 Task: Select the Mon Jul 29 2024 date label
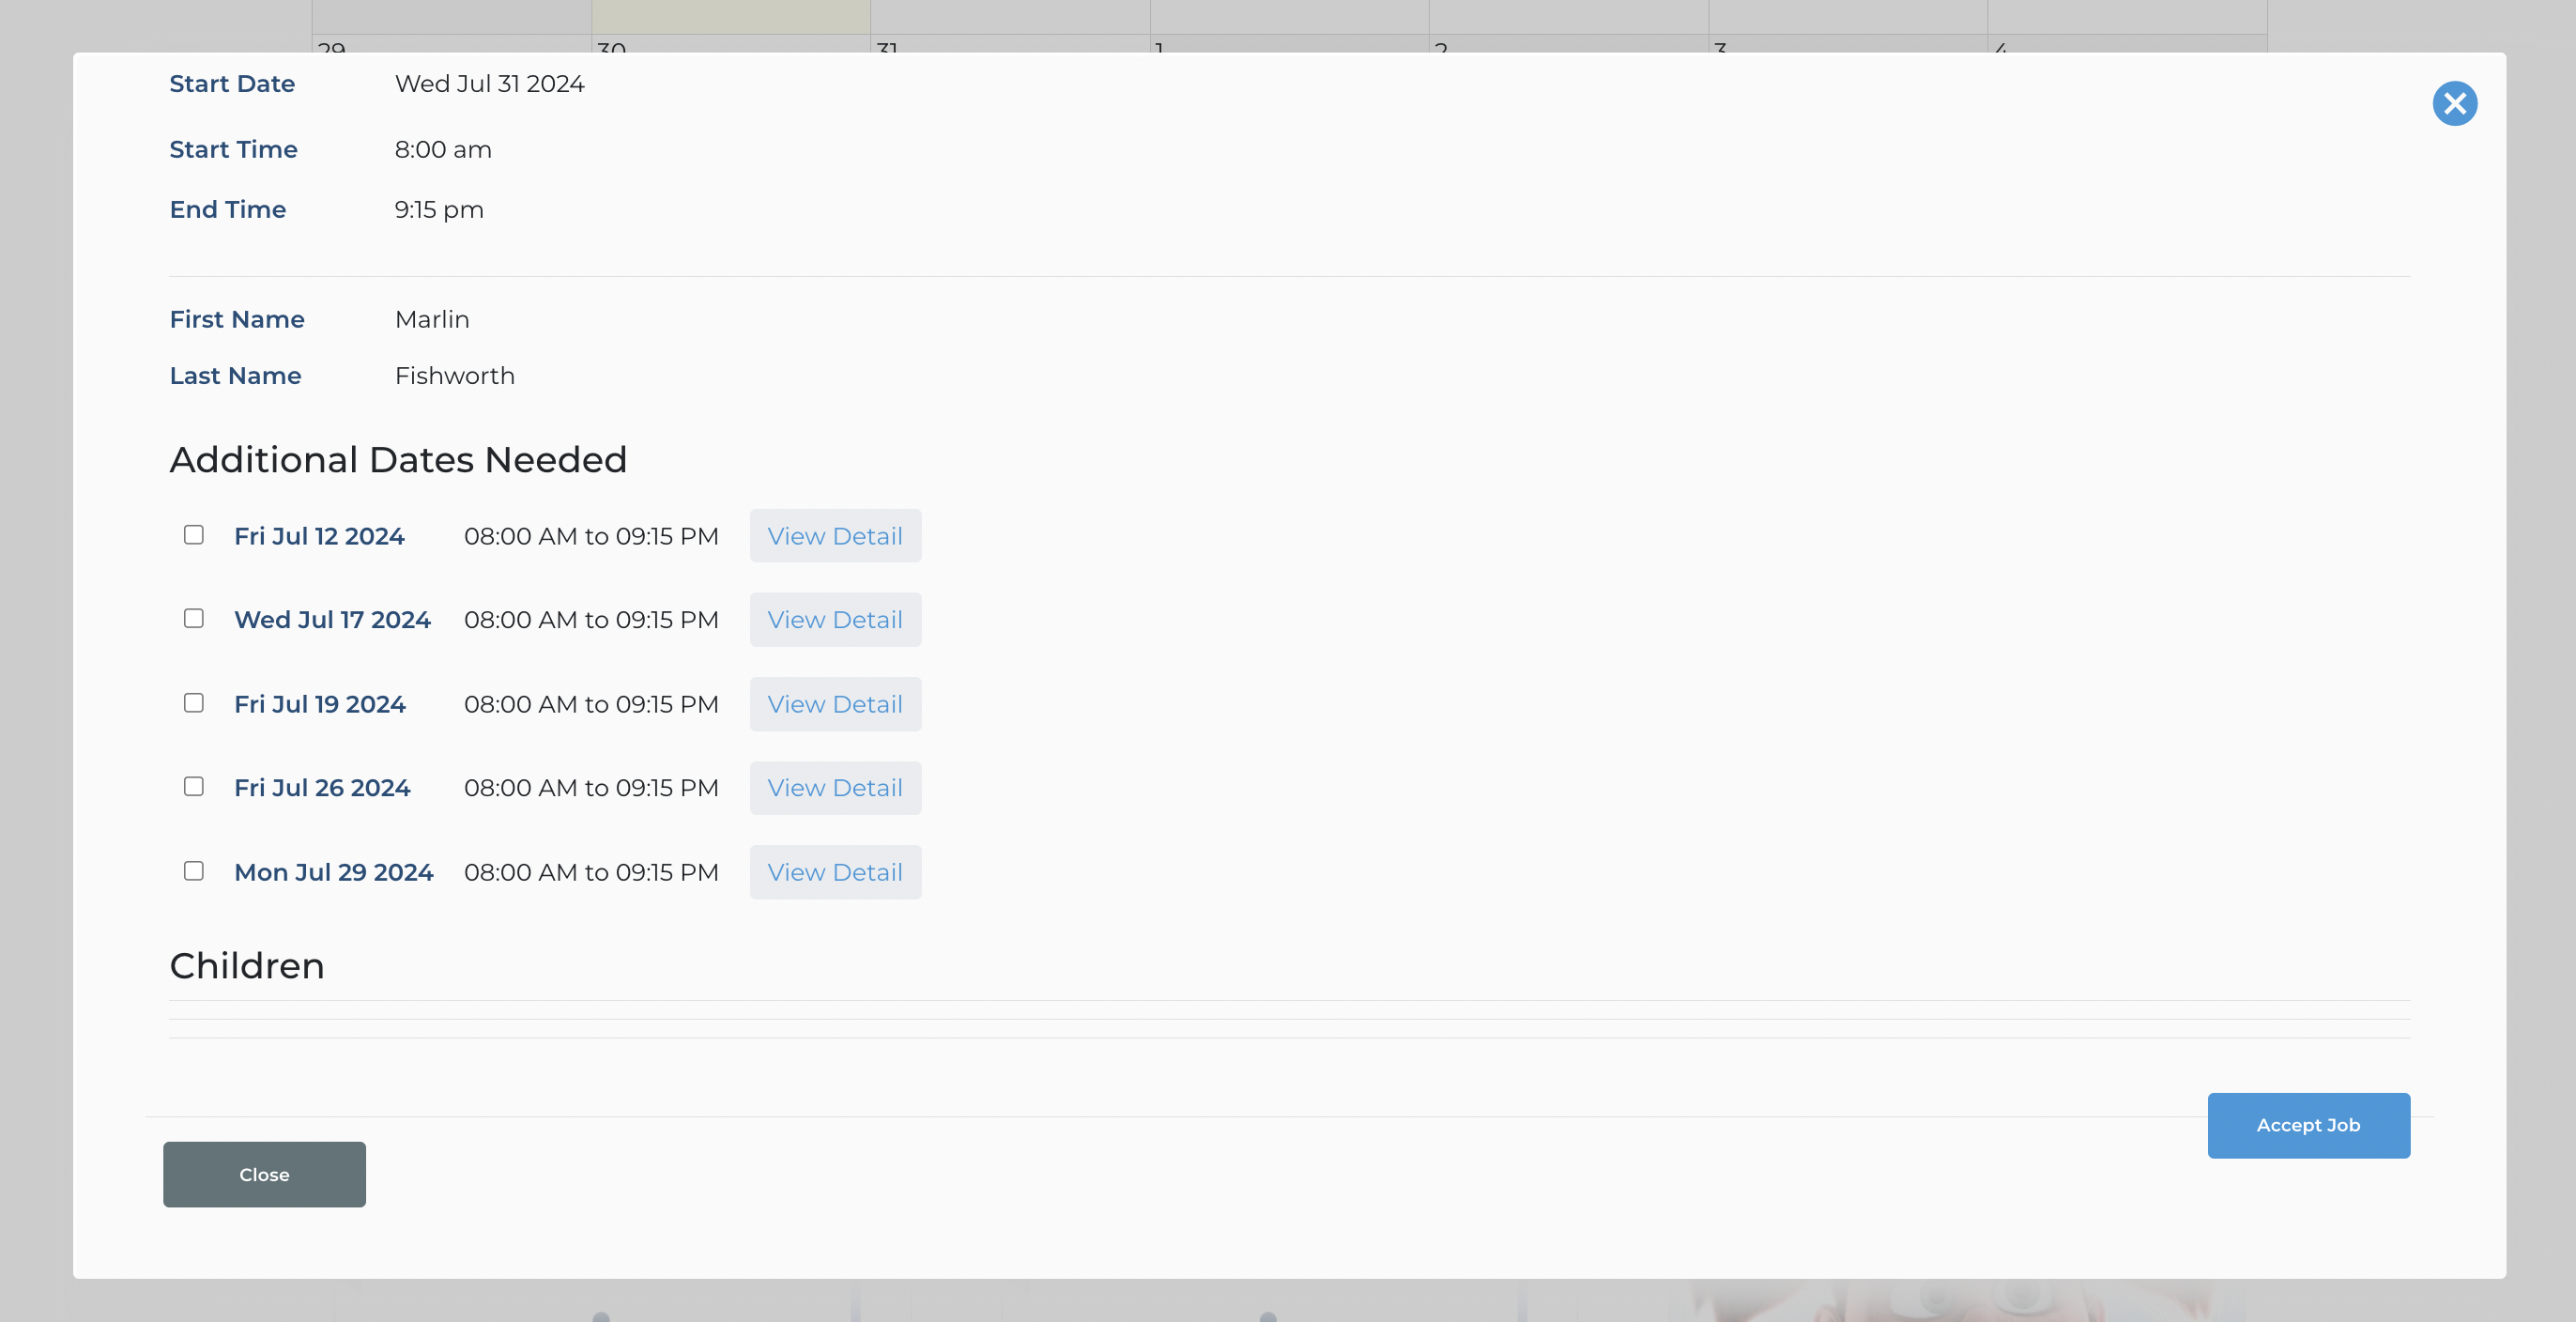[334, 872]
